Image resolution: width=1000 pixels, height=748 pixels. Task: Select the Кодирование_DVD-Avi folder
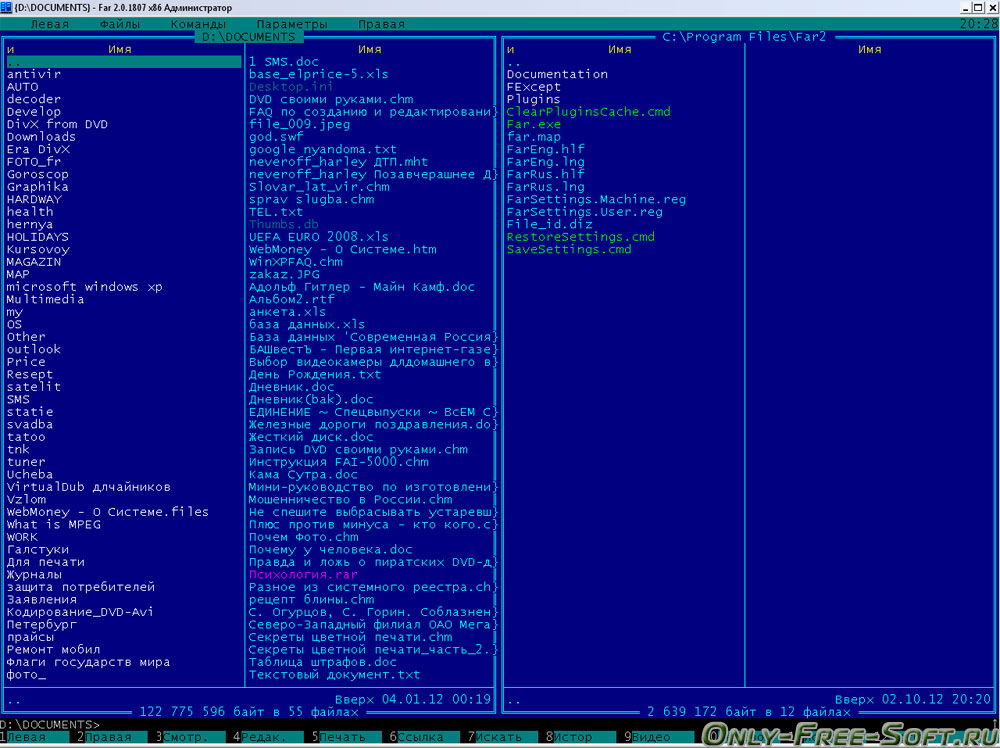coord(80,612)
